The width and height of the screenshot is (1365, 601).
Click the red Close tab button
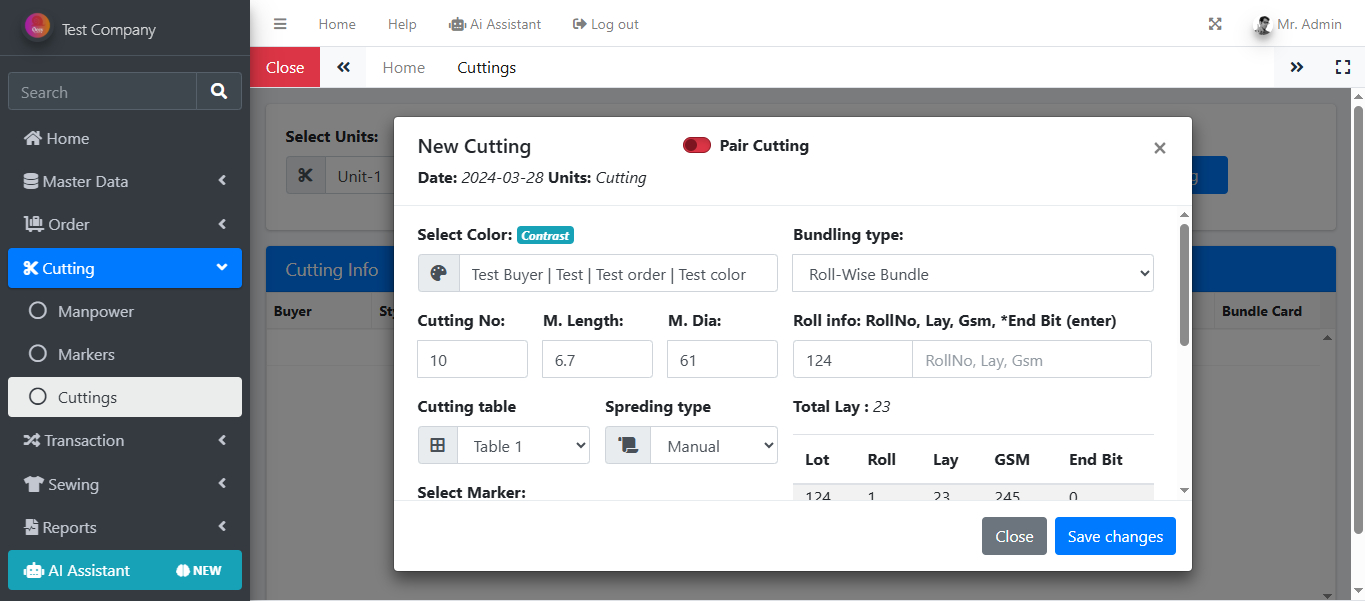[x=285, y=67]
